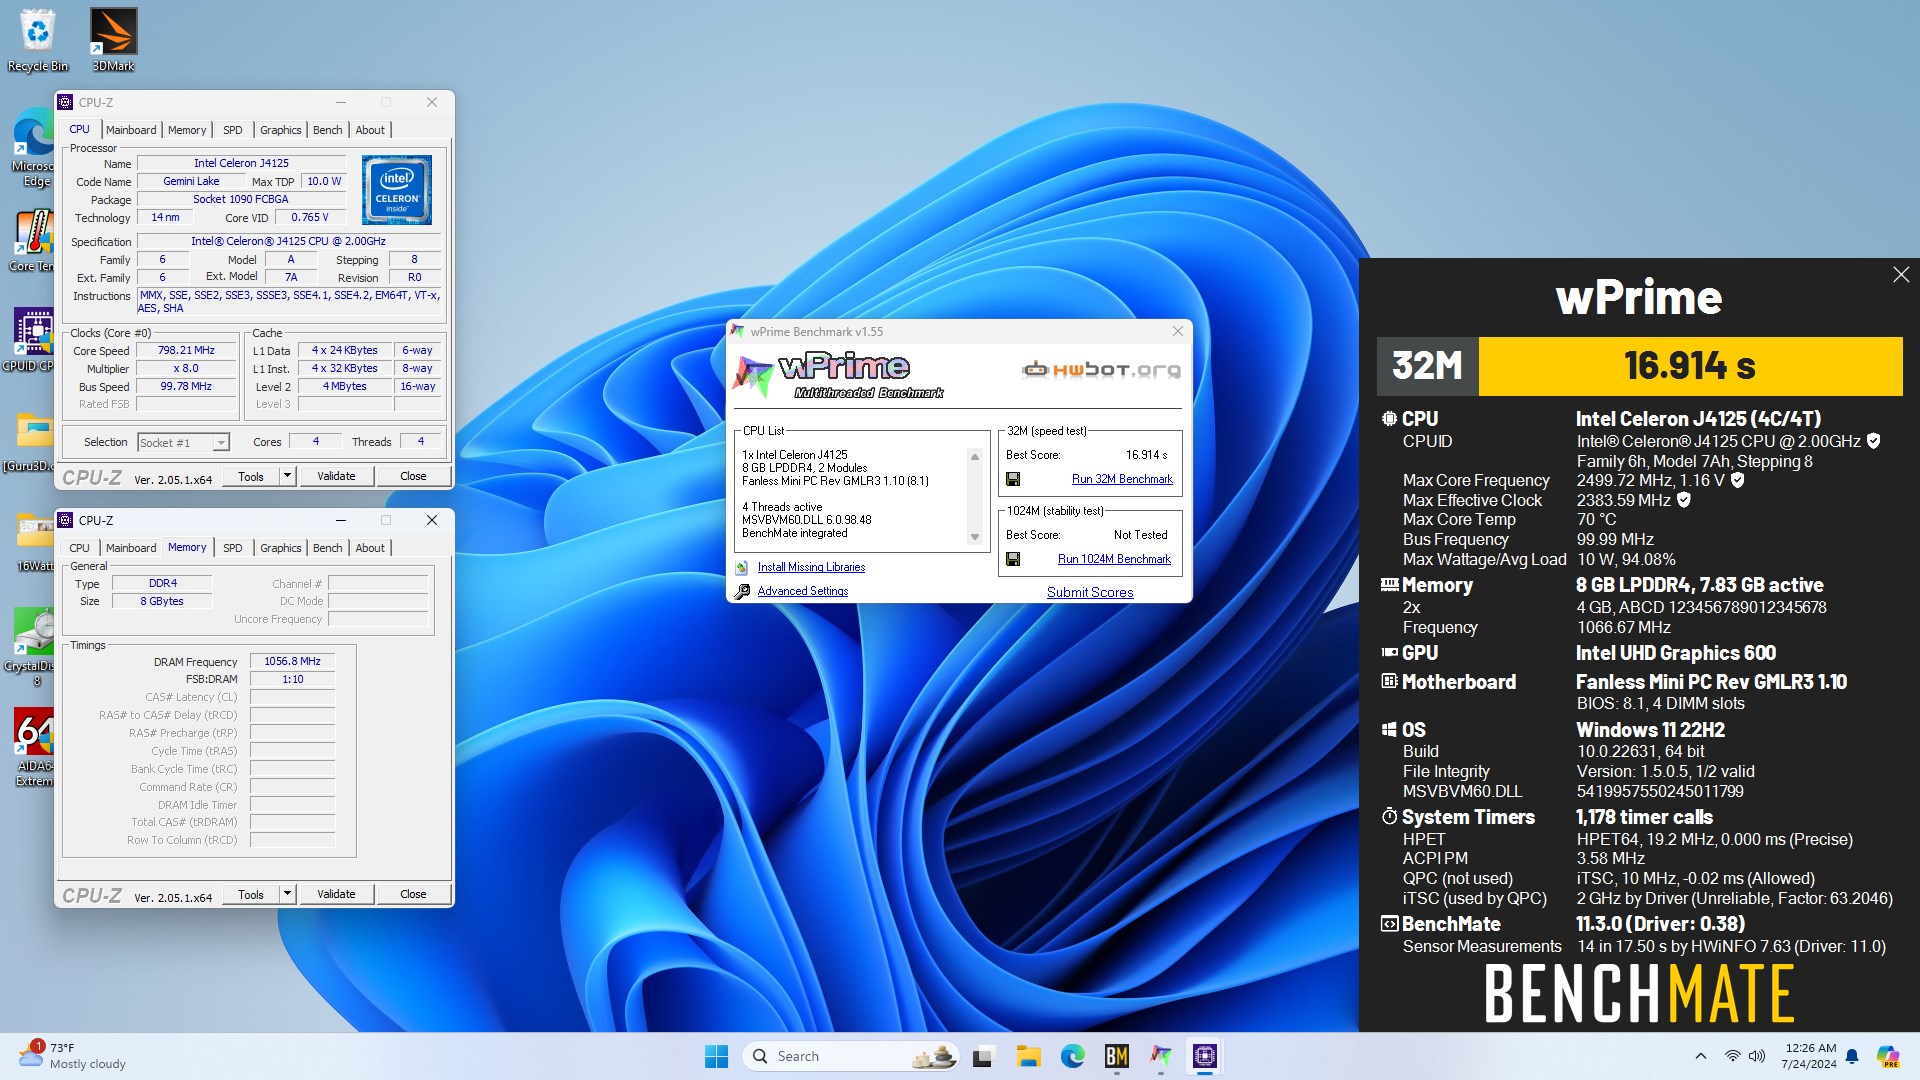1920x1080 pixels.
Task: Switch to wPrime via taskbar icon
Action: pos(1160,1056)
